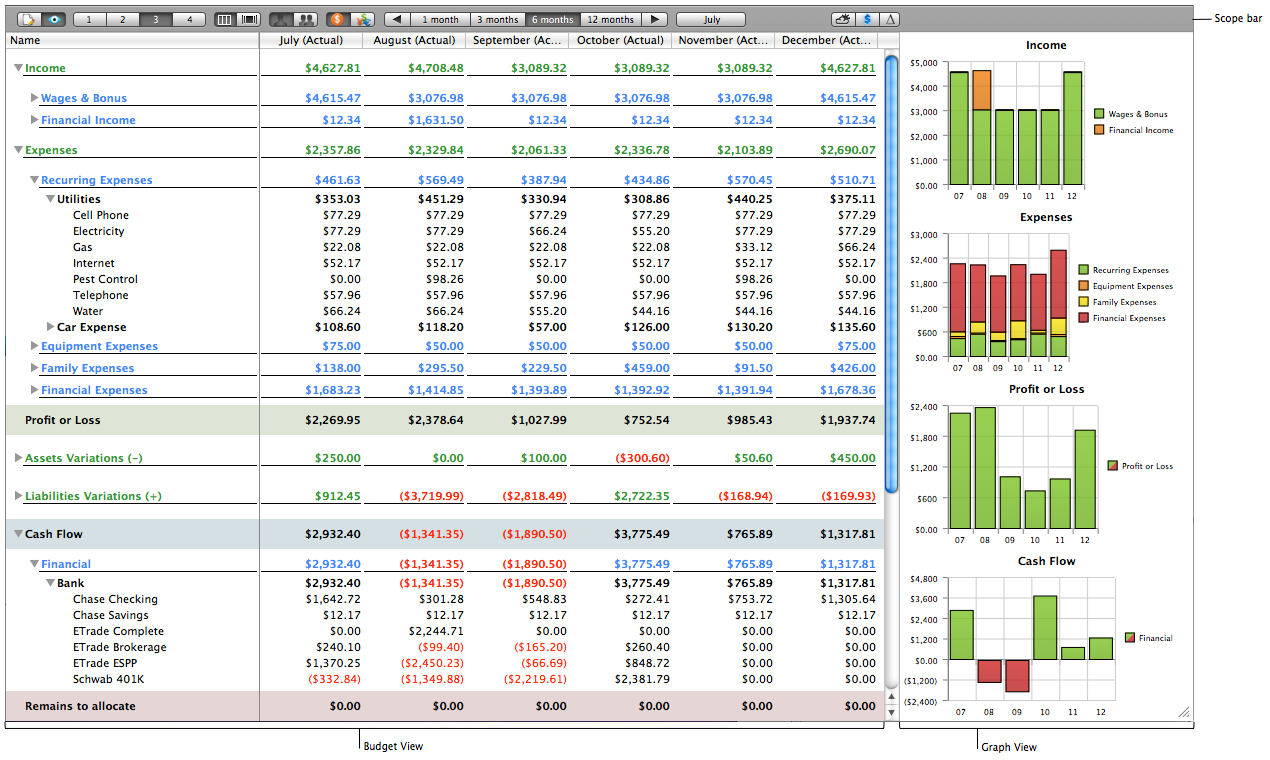Click the Name column header
Image resolution: width=1270 pixels, height=760 pixels.
click(x=132, y=40)
